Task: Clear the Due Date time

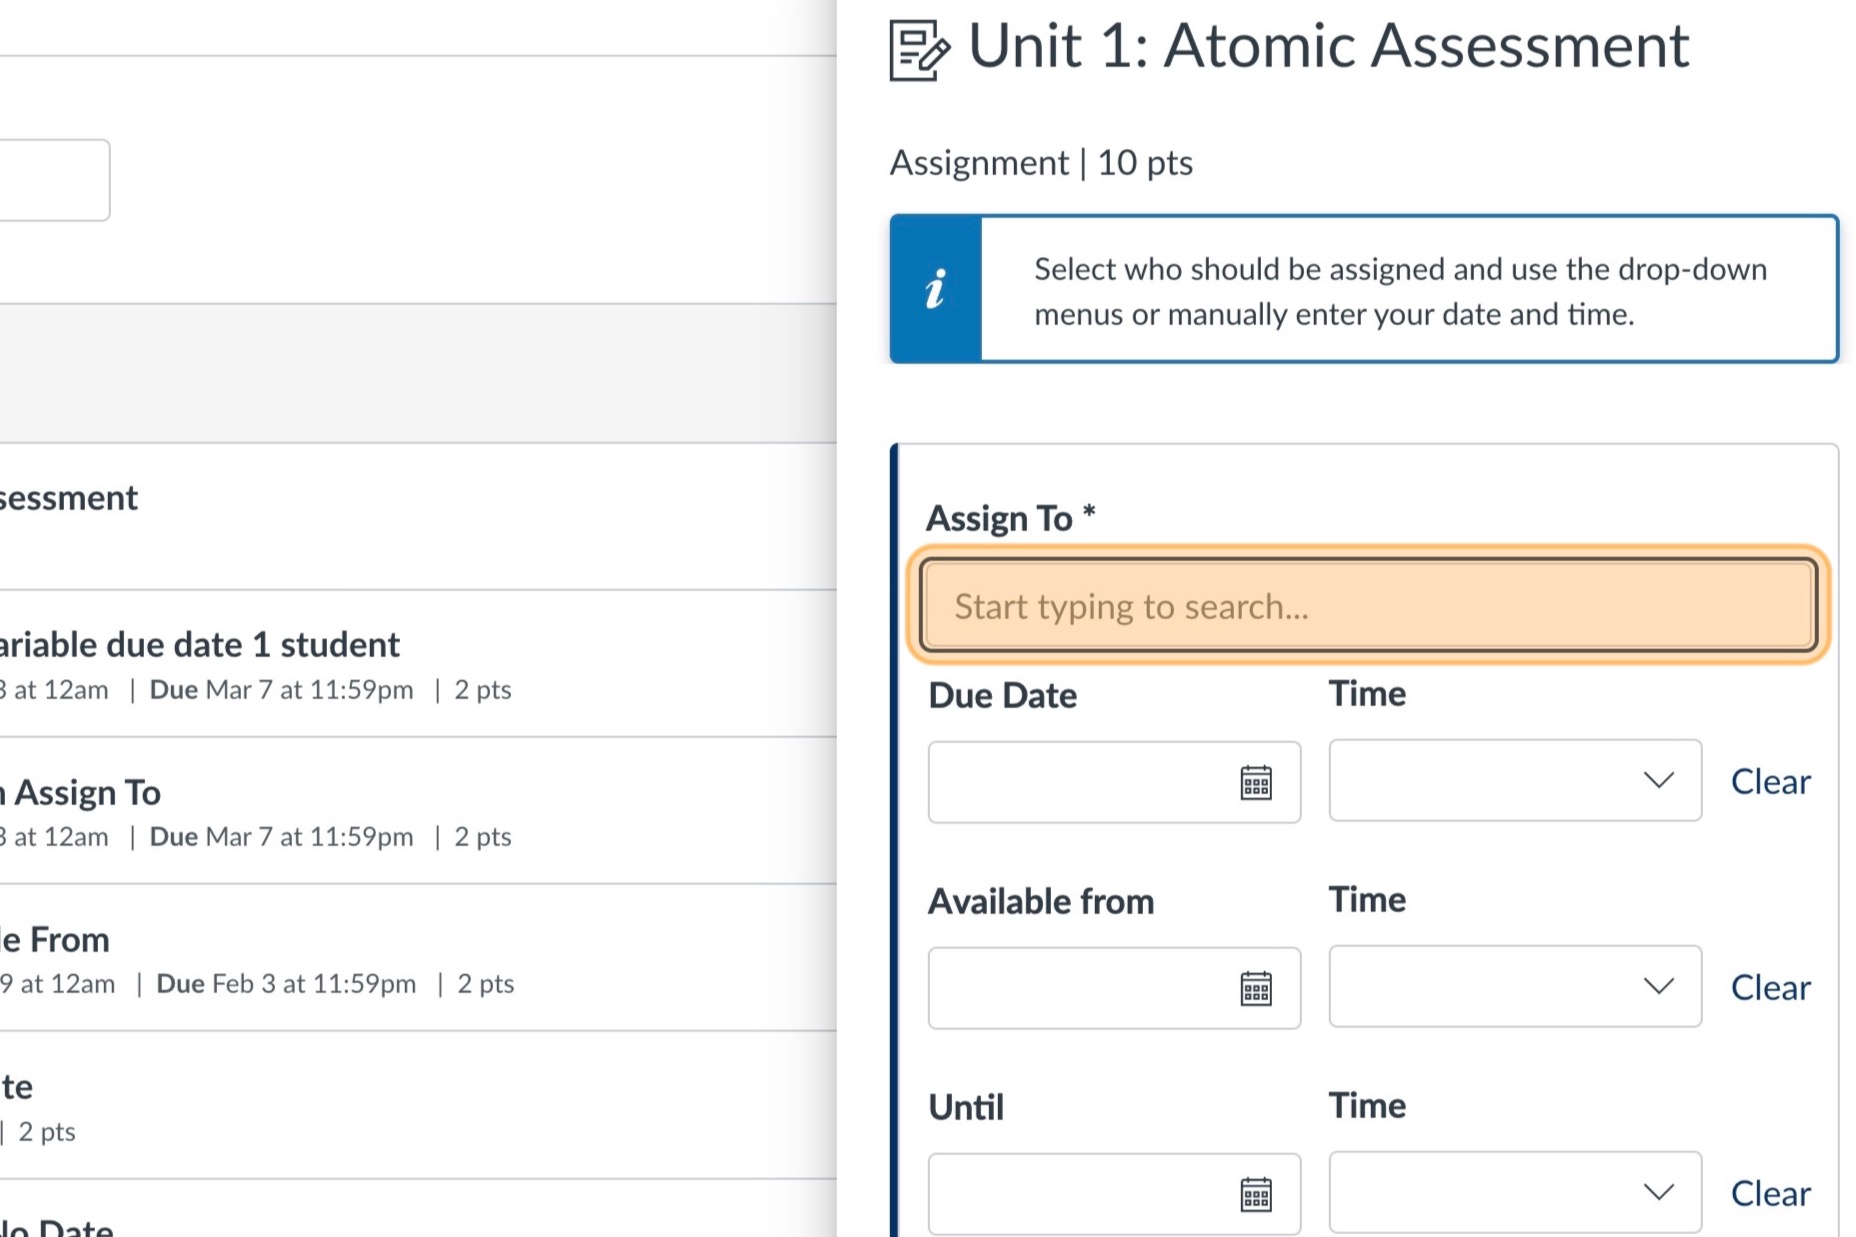Action: click(x=1770, y=781)
